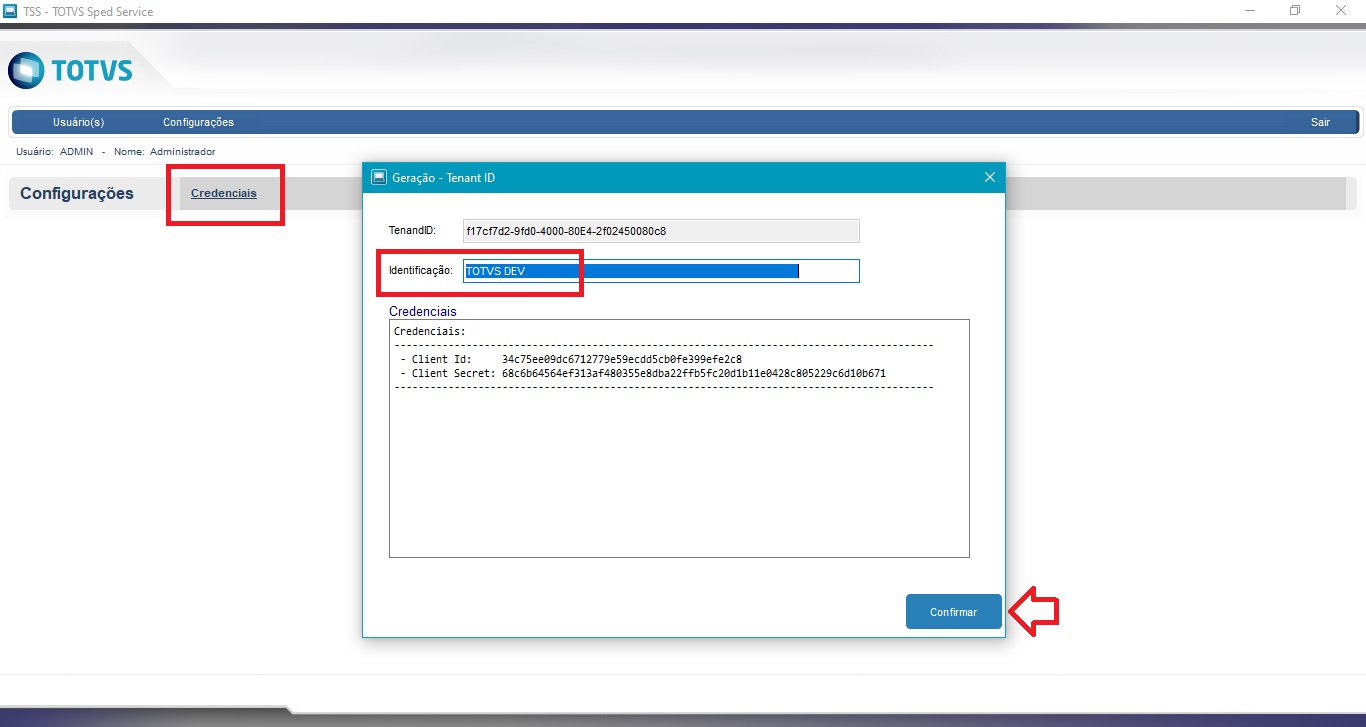1366x727 pixels.
Task: Click the Client Secret value 68c6b64564ef...
Action: (x=694, y=373)
